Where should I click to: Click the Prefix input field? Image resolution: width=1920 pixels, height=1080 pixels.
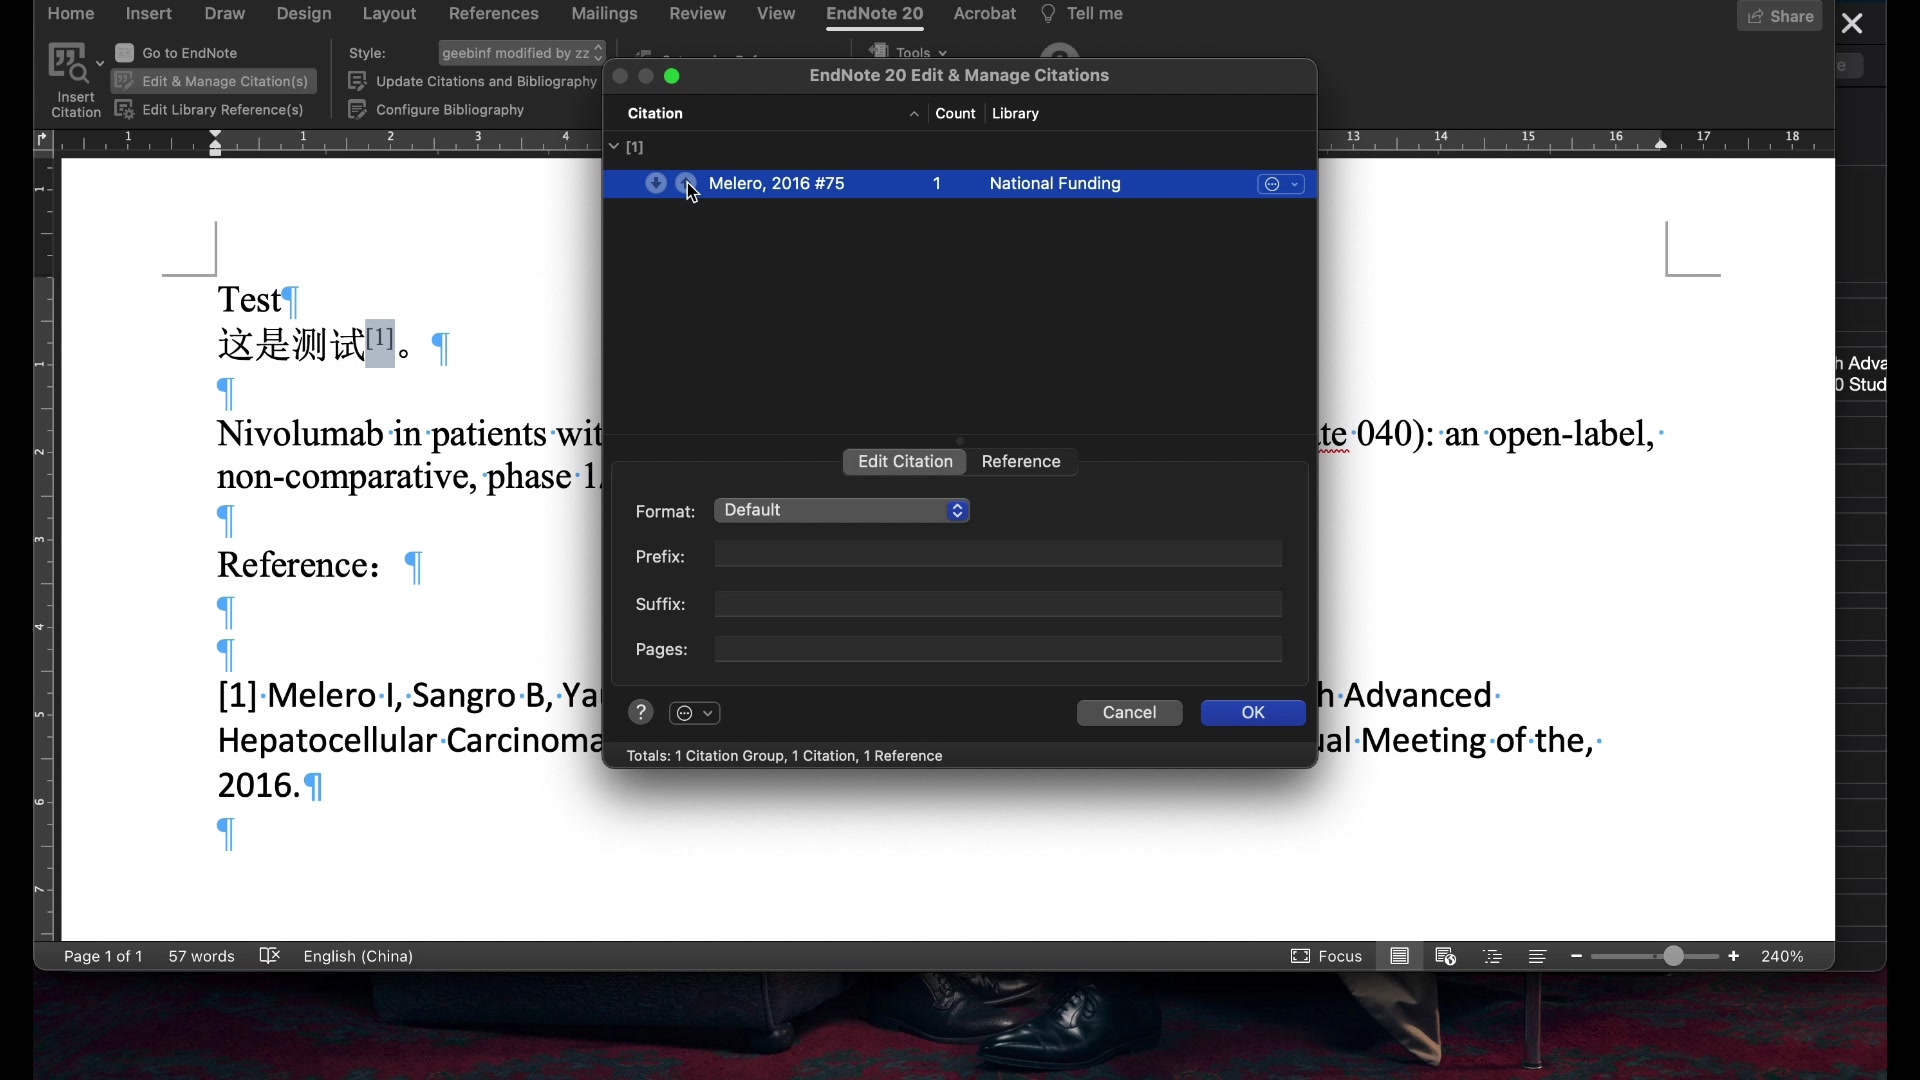tap(998, 556)
